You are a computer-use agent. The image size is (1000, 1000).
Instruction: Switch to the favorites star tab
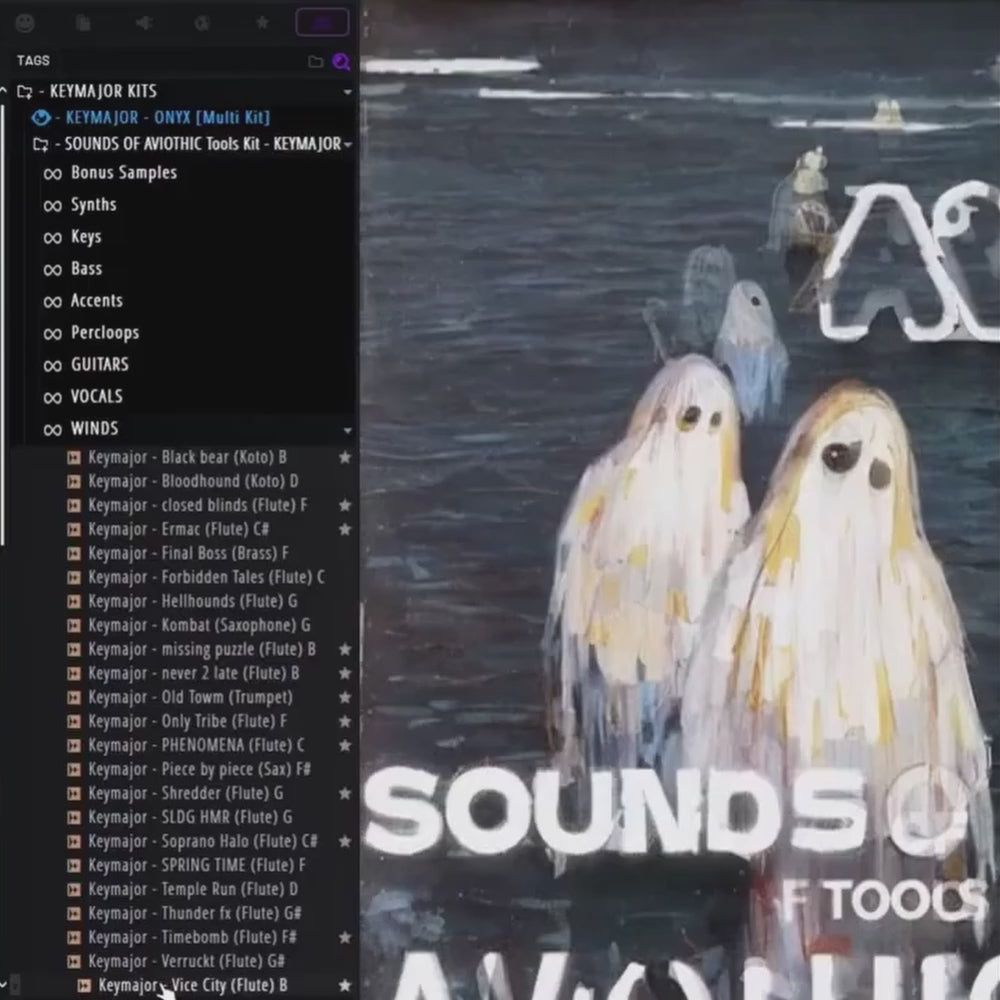tap(261, 22)
